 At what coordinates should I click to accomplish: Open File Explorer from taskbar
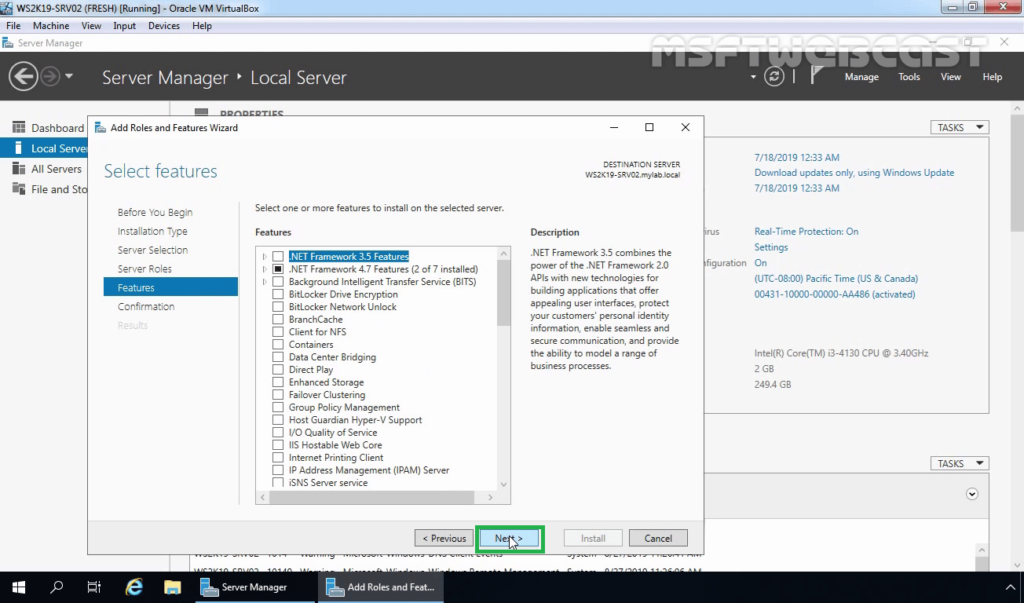(172, 587)
